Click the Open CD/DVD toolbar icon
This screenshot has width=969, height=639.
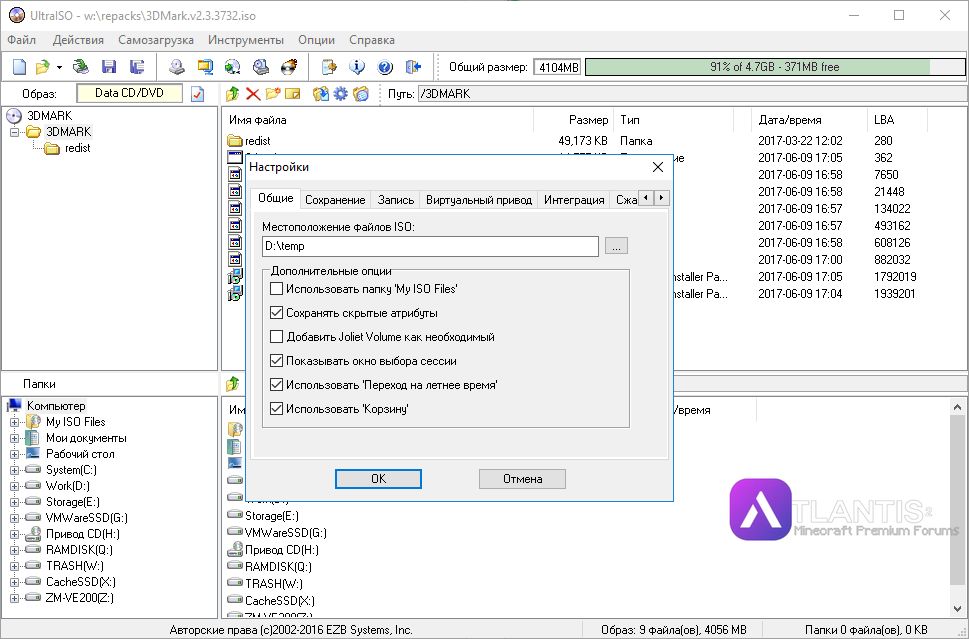tap(81, 67)
